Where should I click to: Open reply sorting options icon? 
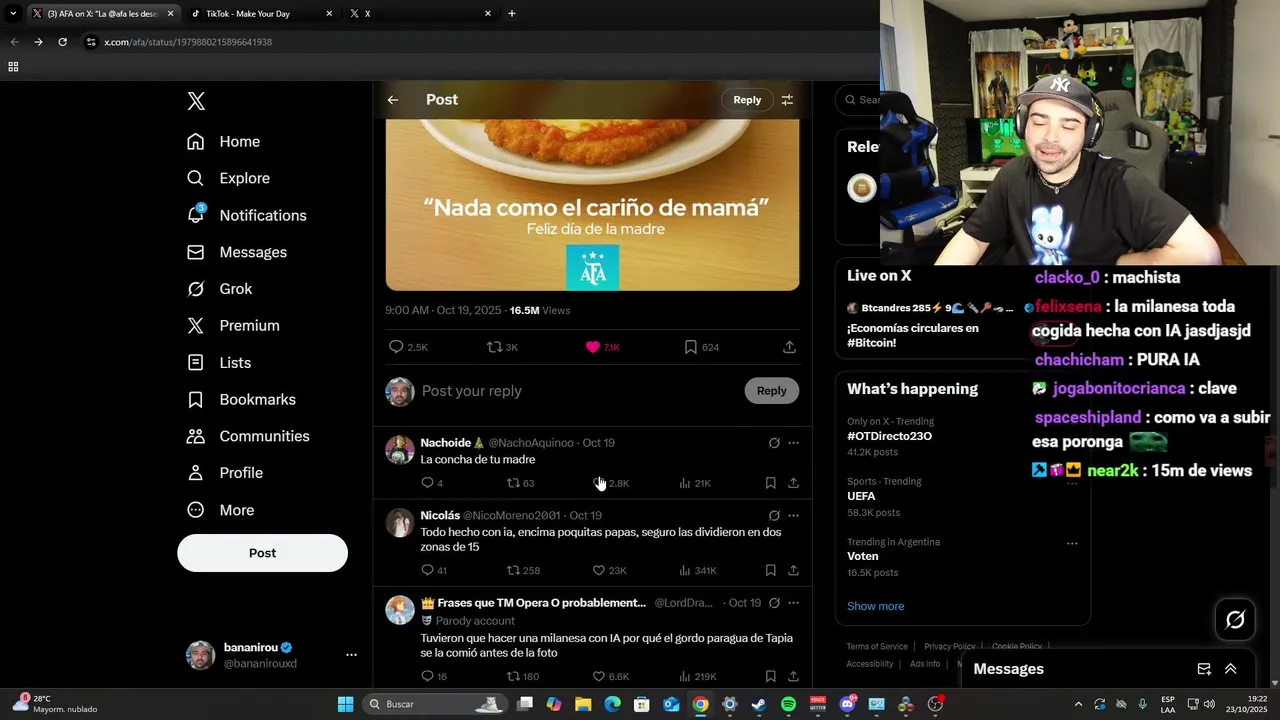[x=787, y=100]
